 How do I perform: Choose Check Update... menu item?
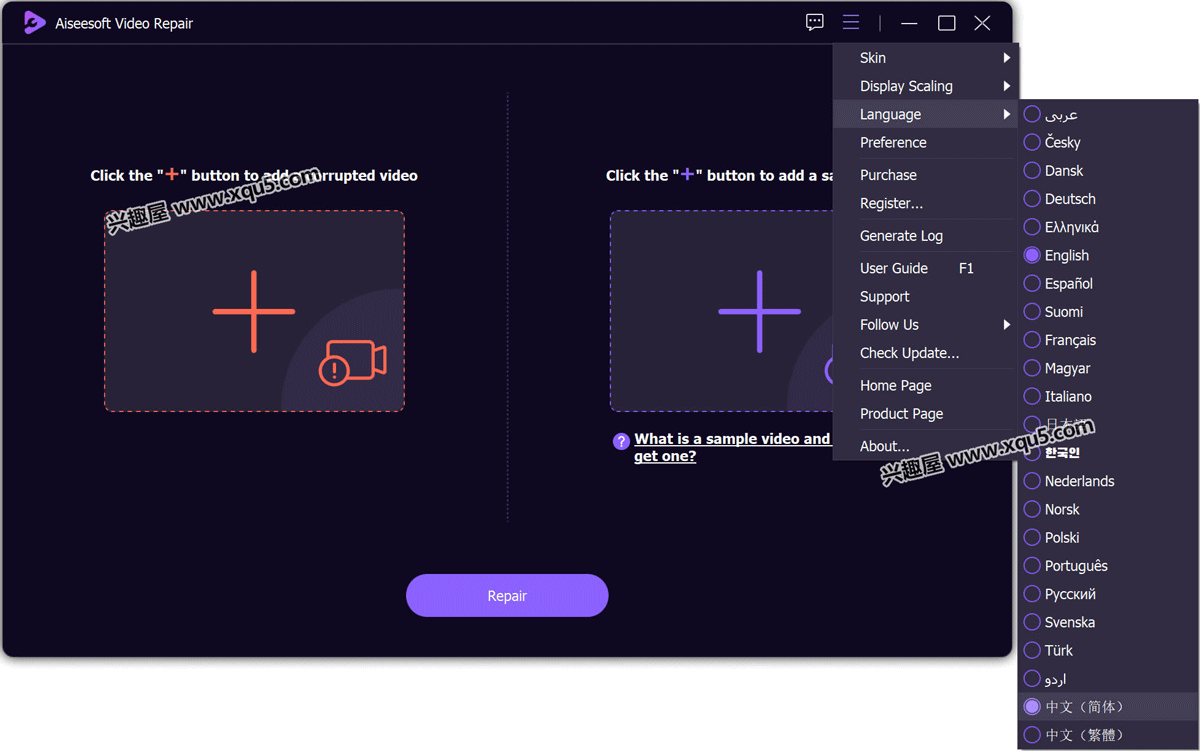pyautogui.click(x=925, y=353)
